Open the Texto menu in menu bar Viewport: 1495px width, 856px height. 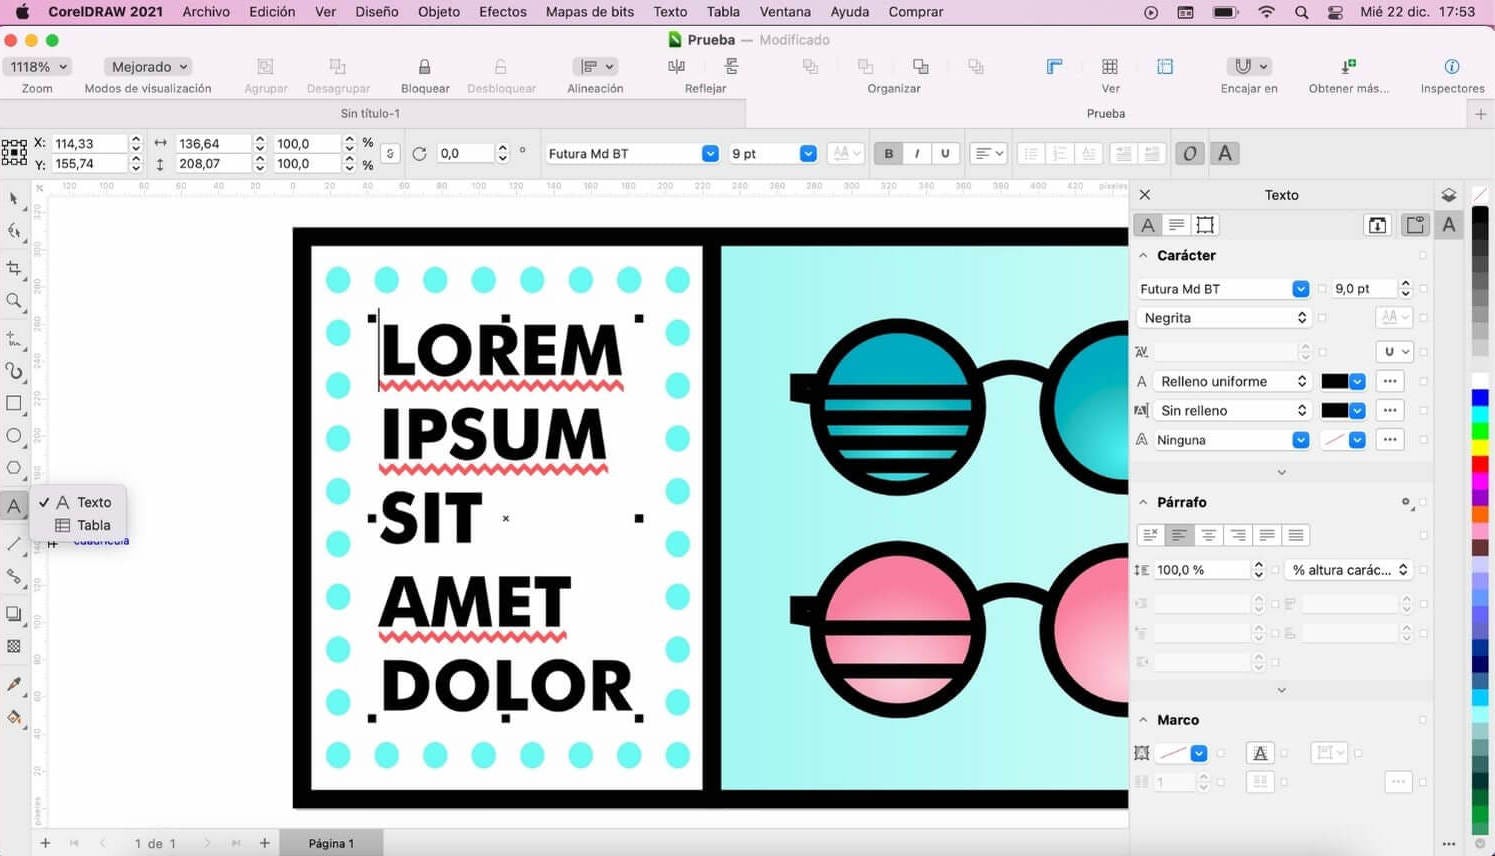pos(669,12)
